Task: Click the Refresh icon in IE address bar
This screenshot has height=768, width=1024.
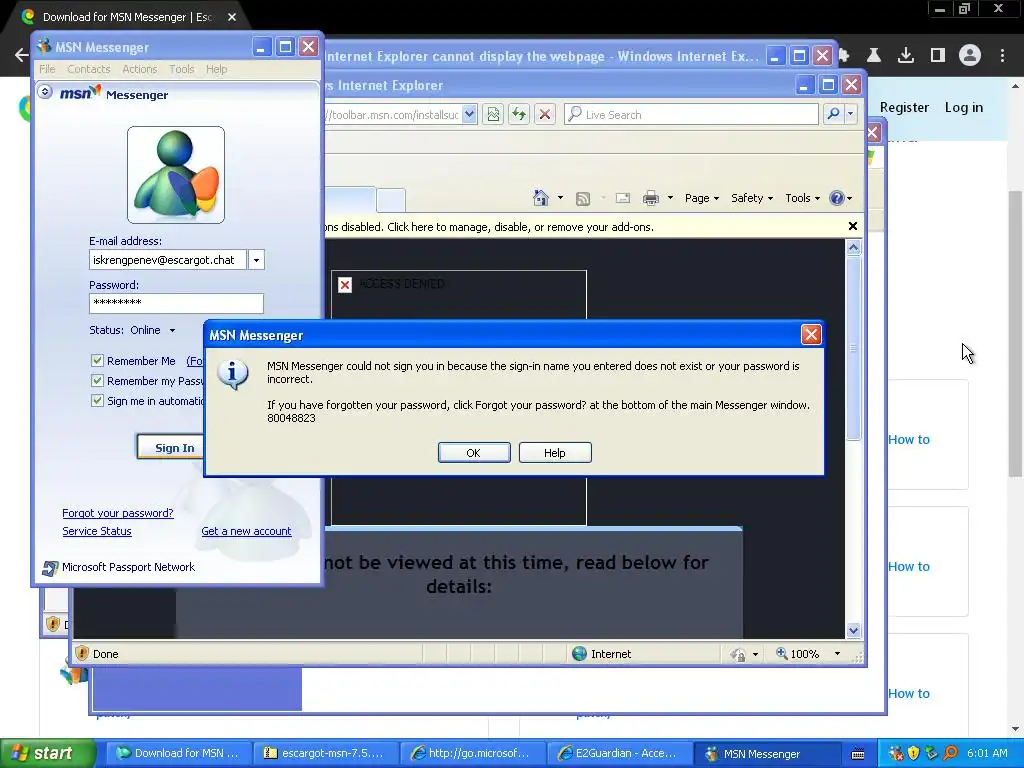Action: [x=519, y=115]
